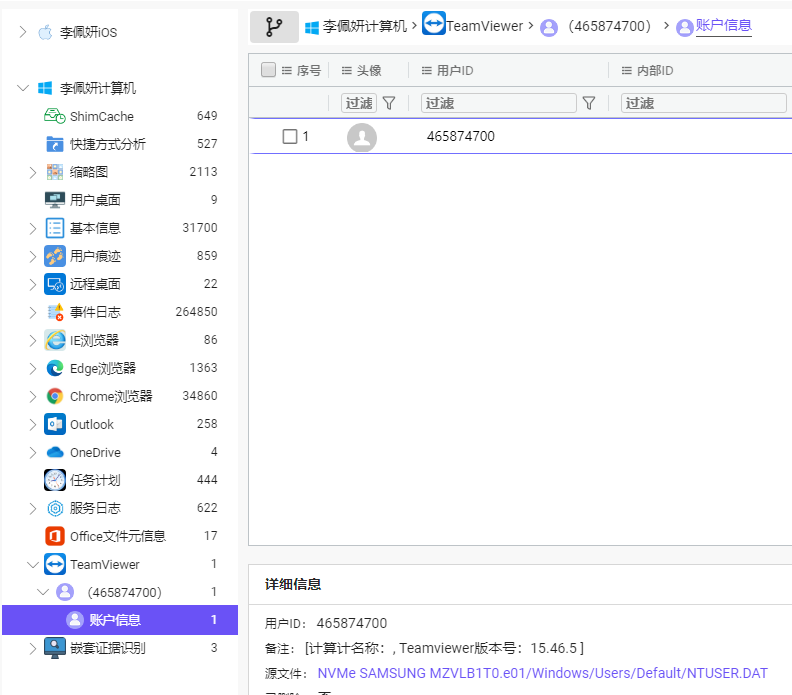Select the 账户信息 tree item
This screenshot has width=792, height=695.
[120, 620]
